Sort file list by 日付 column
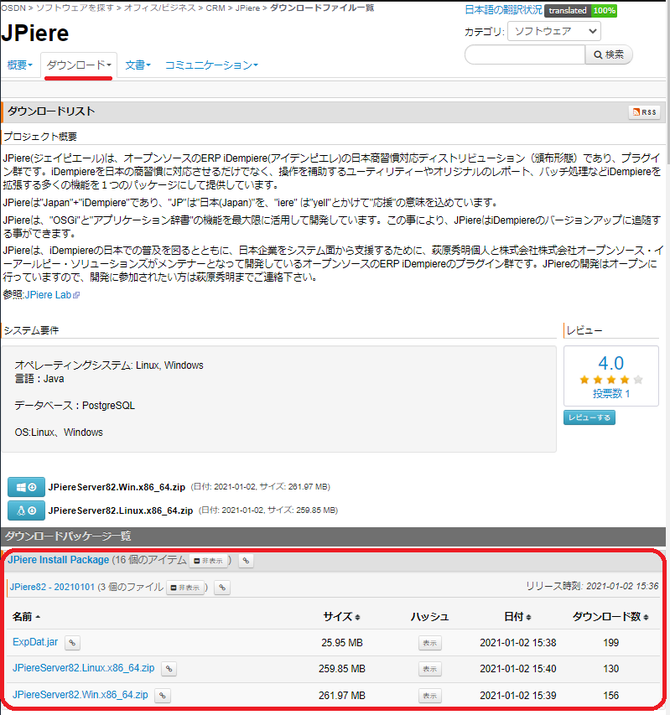The image size is (670, 715). point(517,617)
